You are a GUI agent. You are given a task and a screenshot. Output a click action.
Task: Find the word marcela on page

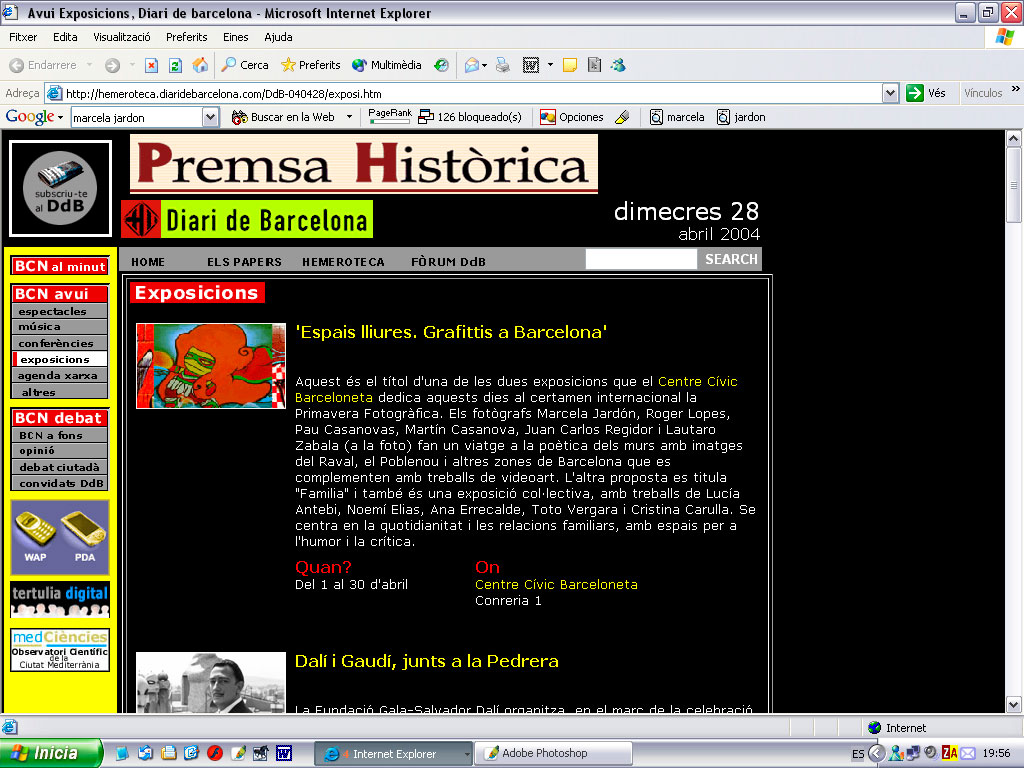pyautogui.click(x=677, y=118)
